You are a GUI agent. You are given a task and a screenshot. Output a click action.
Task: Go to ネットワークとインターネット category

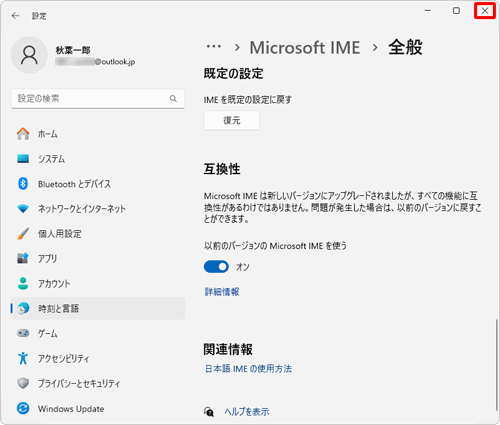[98, 209]
